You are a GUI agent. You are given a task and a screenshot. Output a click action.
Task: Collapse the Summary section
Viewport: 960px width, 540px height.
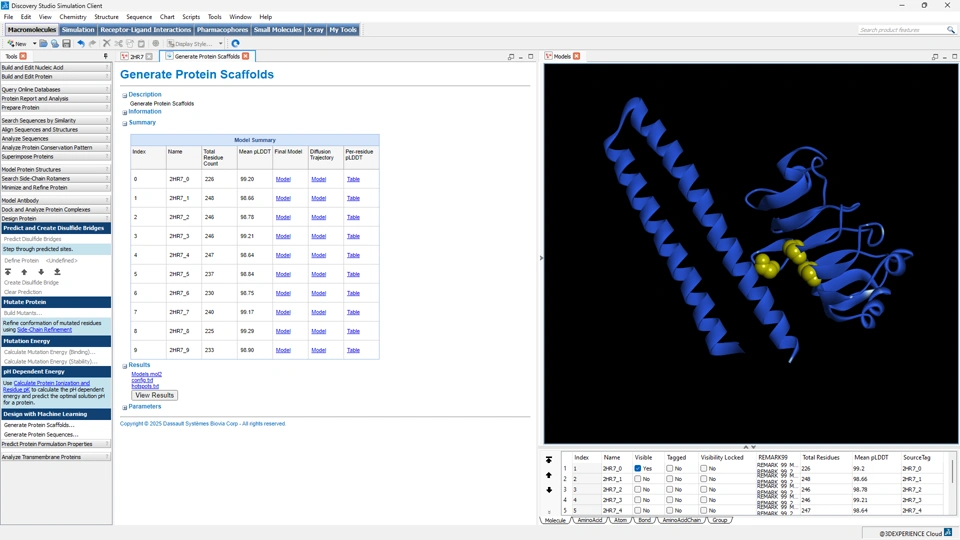124,123
